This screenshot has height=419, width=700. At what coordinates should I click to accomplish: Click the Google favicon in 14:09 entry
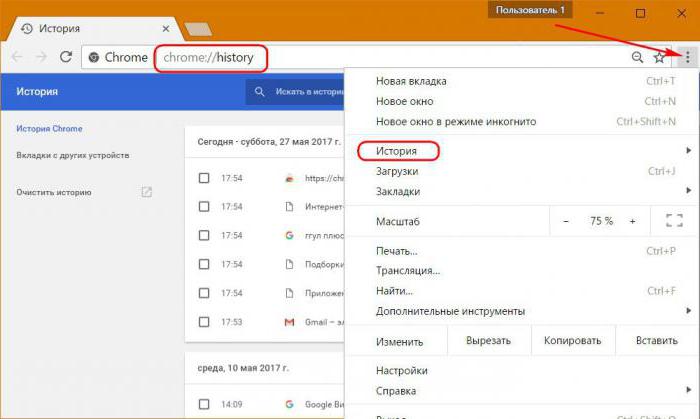pos(289,404)
